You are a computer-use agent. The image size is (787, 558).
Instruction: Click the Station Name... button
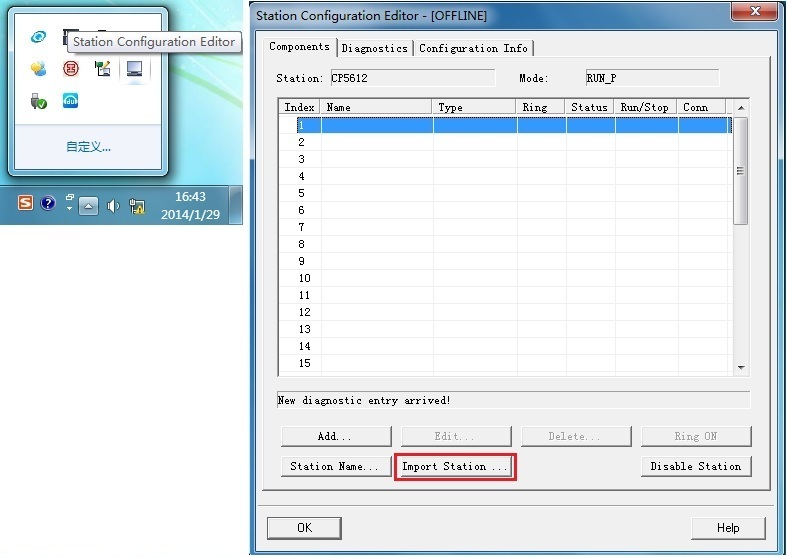(x=336, y=466)
